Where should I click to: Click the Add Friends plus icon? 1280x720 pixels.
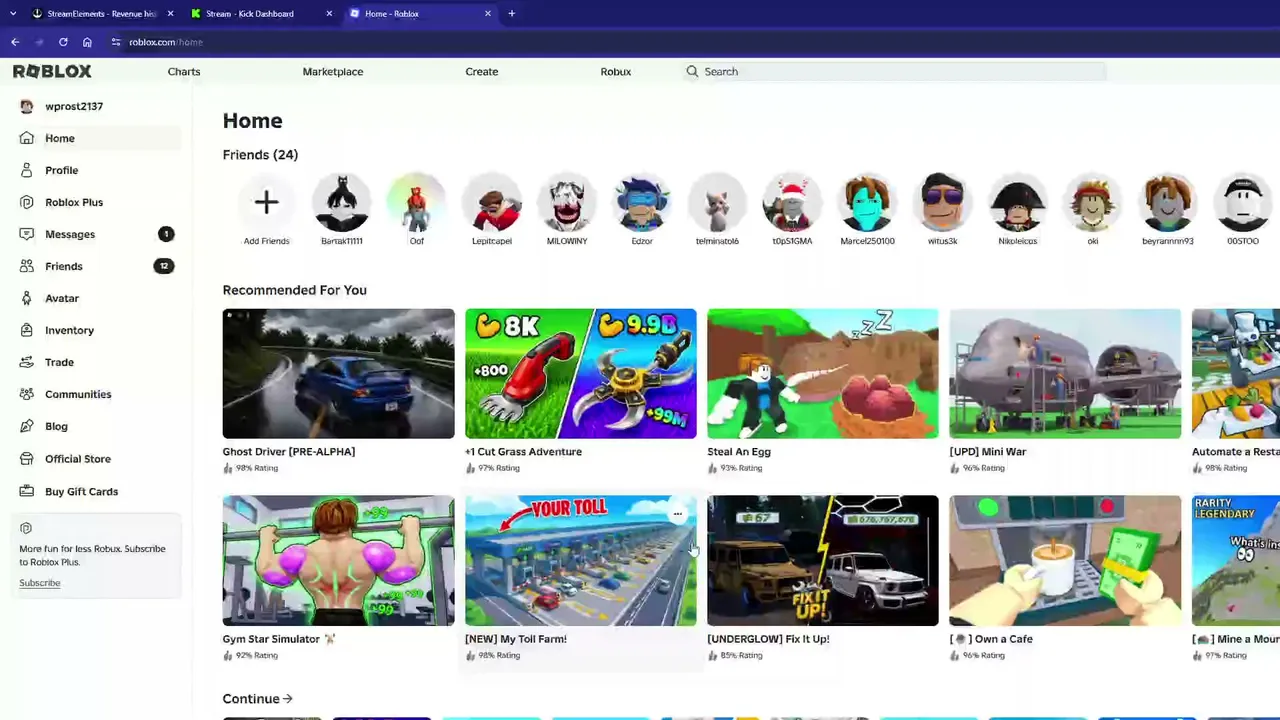click(x=266, y=203)
